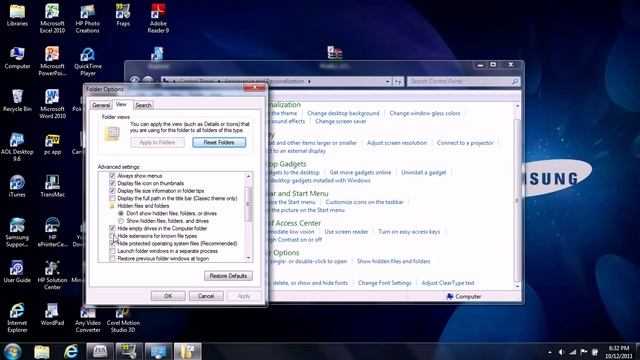Switch to the Search tab

(143, 105)
